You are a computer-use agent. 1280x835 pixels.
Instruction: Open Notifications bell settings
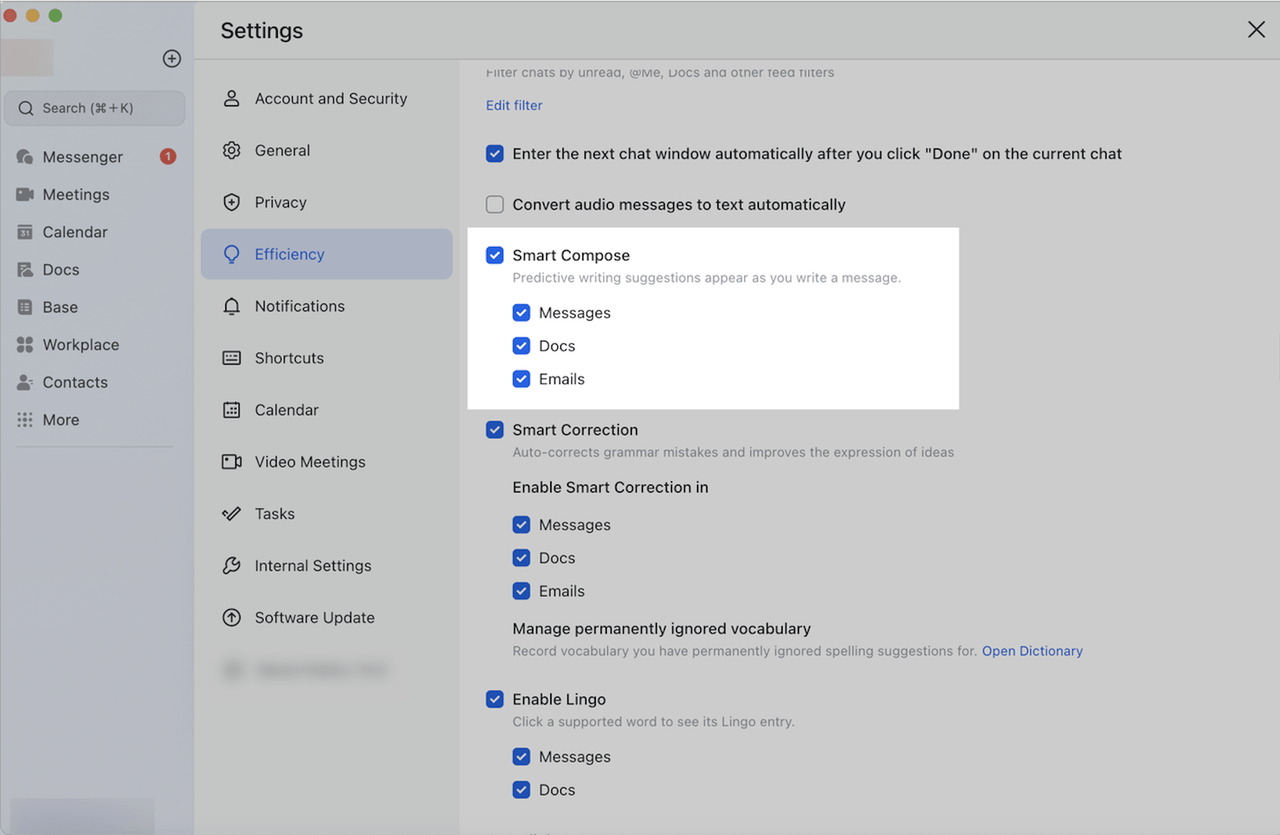(232, 307)
